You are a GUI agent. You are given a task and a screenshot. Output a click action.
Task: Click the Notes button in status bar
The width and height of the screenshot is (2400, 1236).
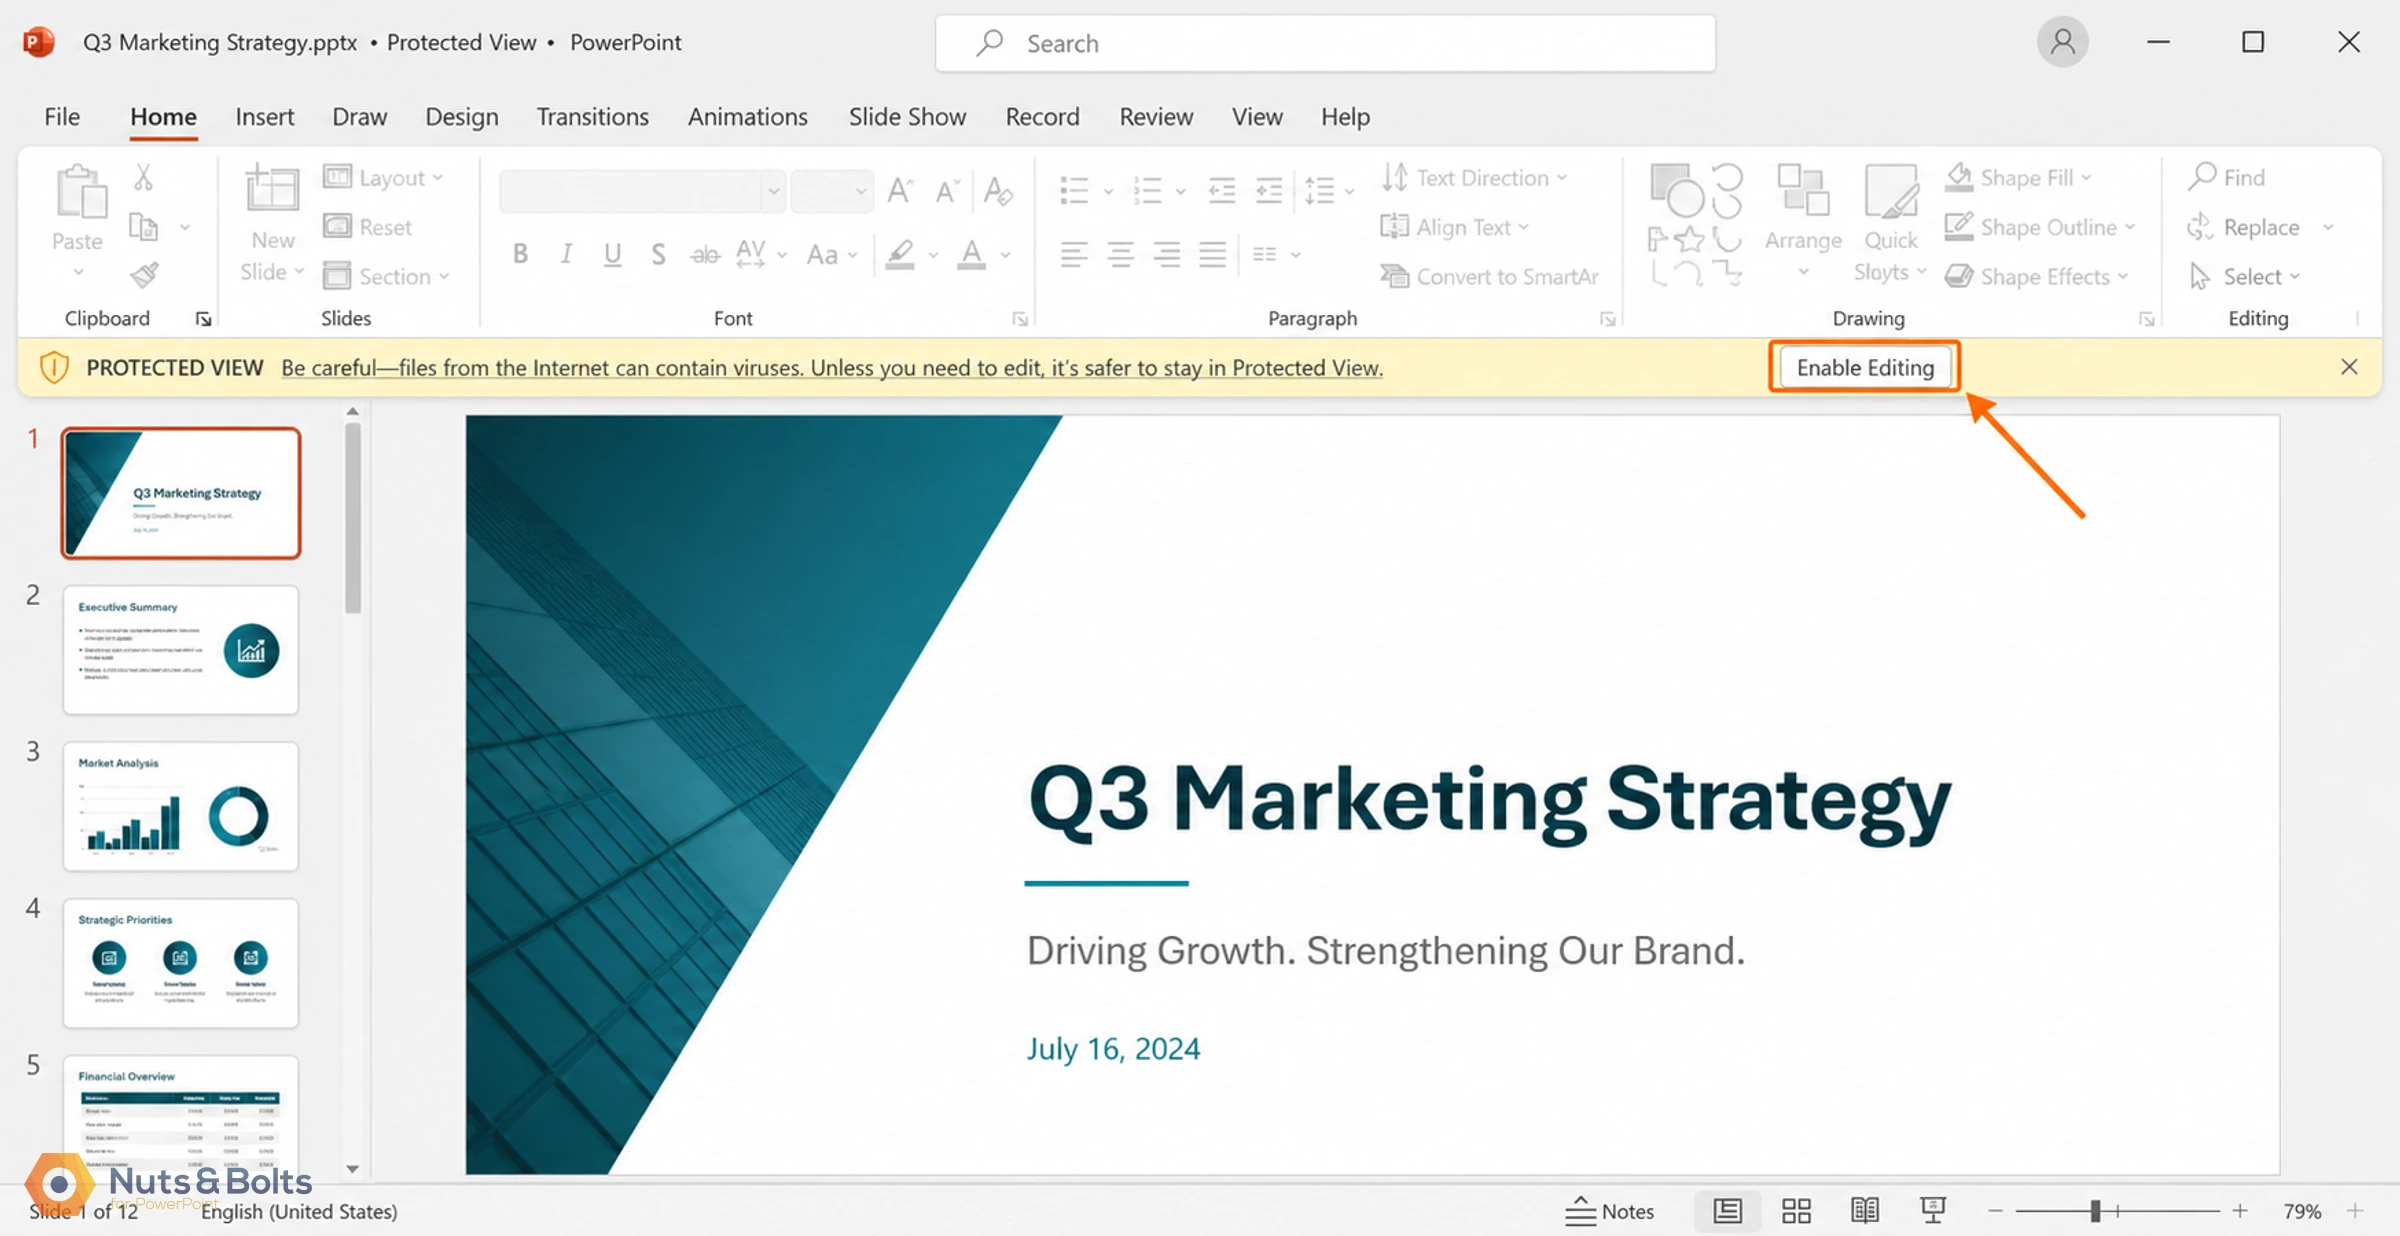[1610, 1211]
